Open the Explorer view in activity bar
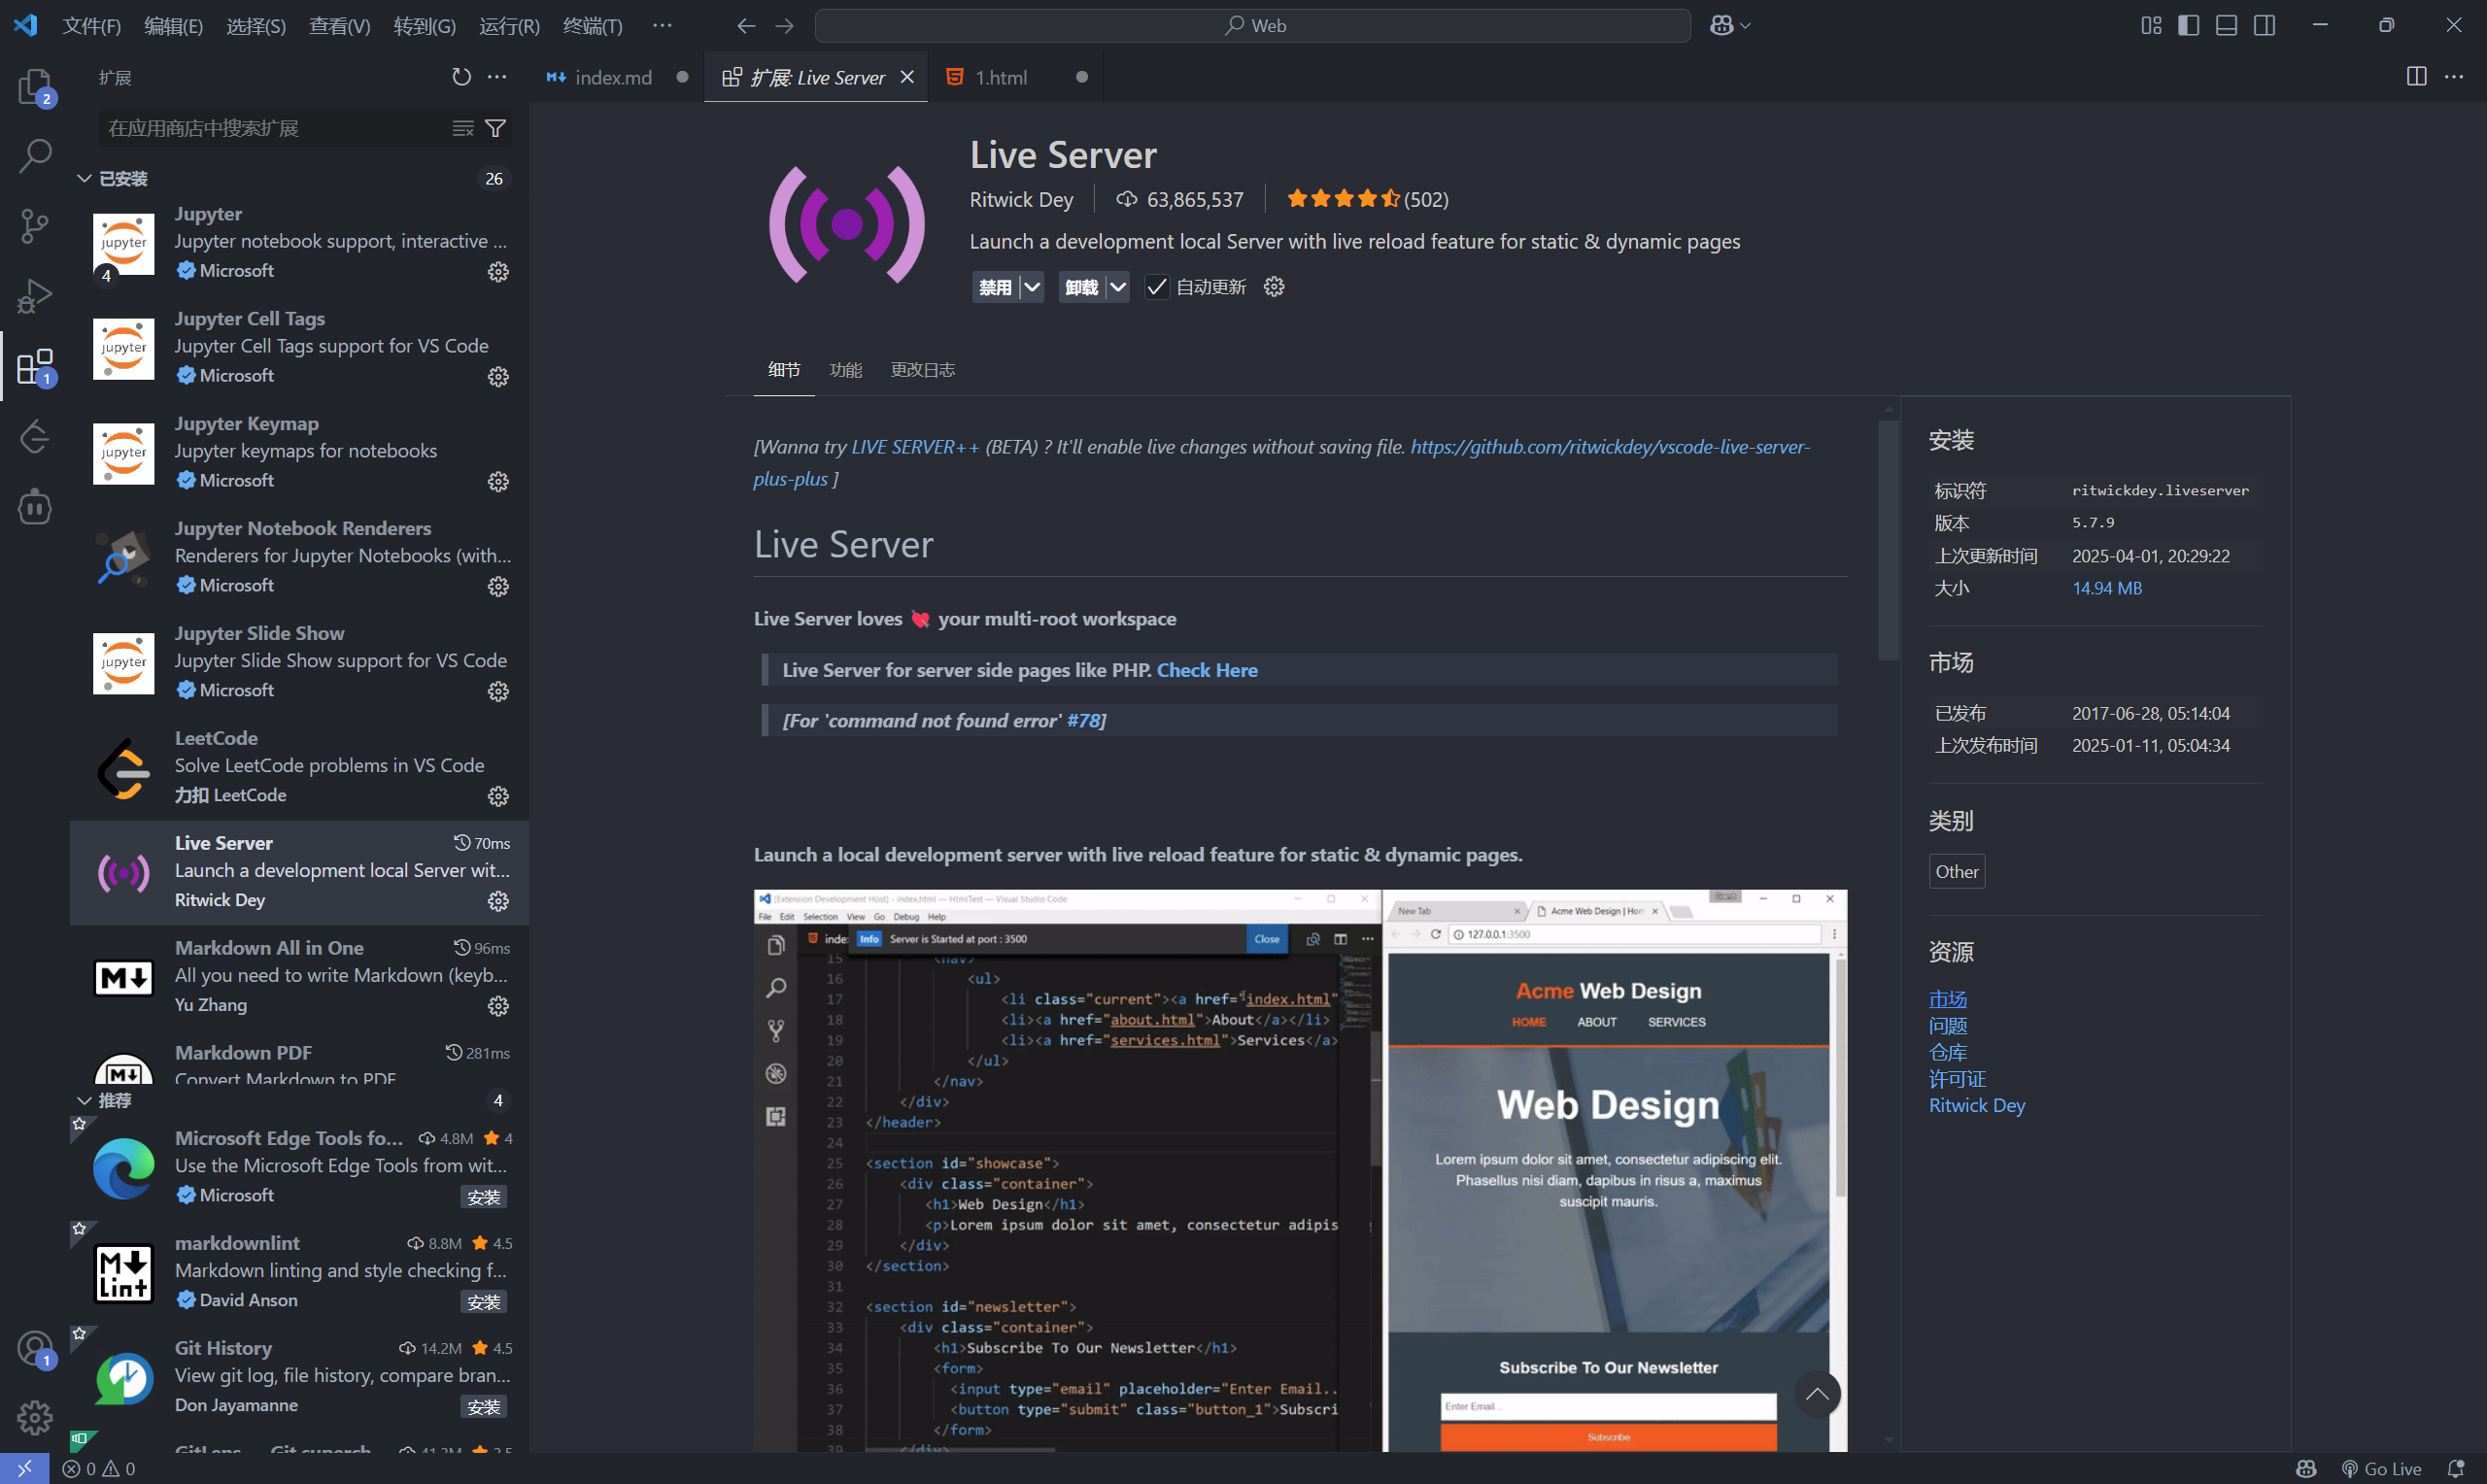 point(35,87)
